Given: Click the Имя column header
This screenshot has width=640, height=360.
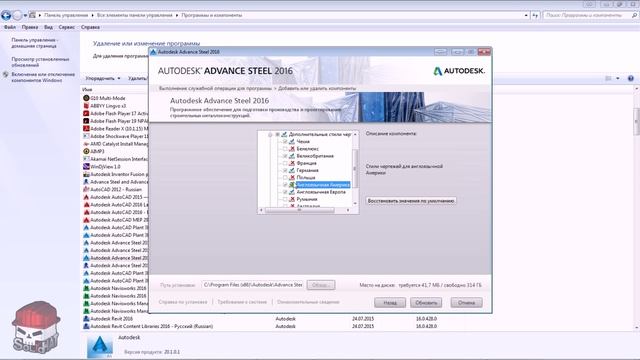Looking at the screenshot, I should click(x=87, y=89).
